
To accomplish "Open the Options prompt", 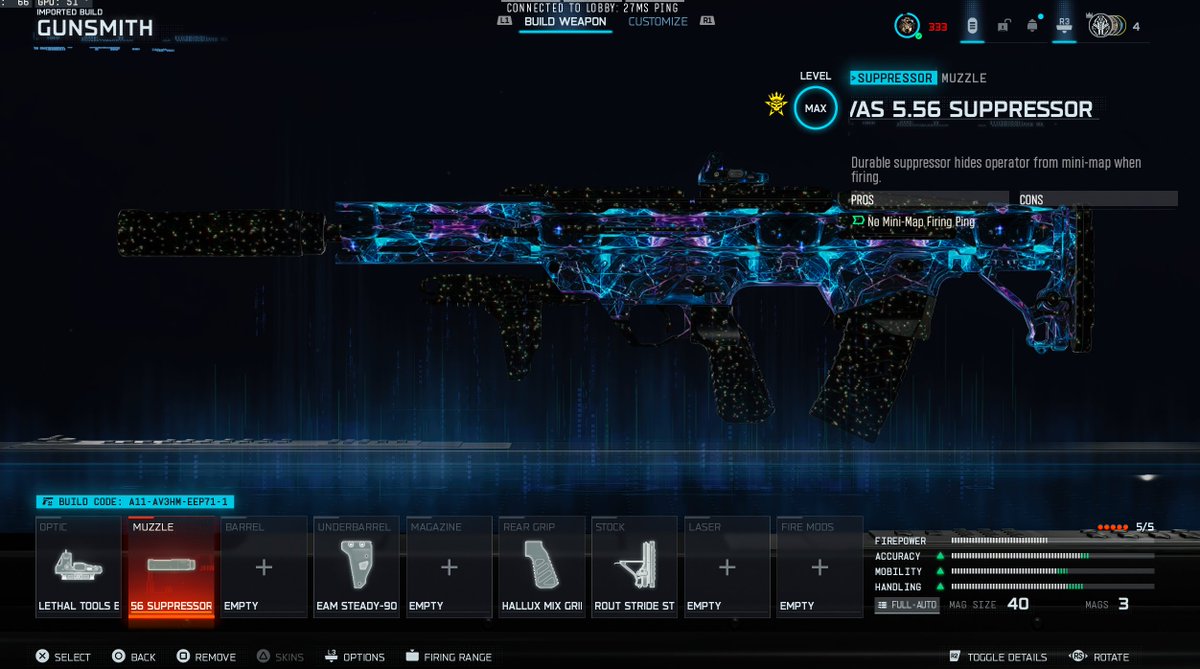I will coord(355,657).
